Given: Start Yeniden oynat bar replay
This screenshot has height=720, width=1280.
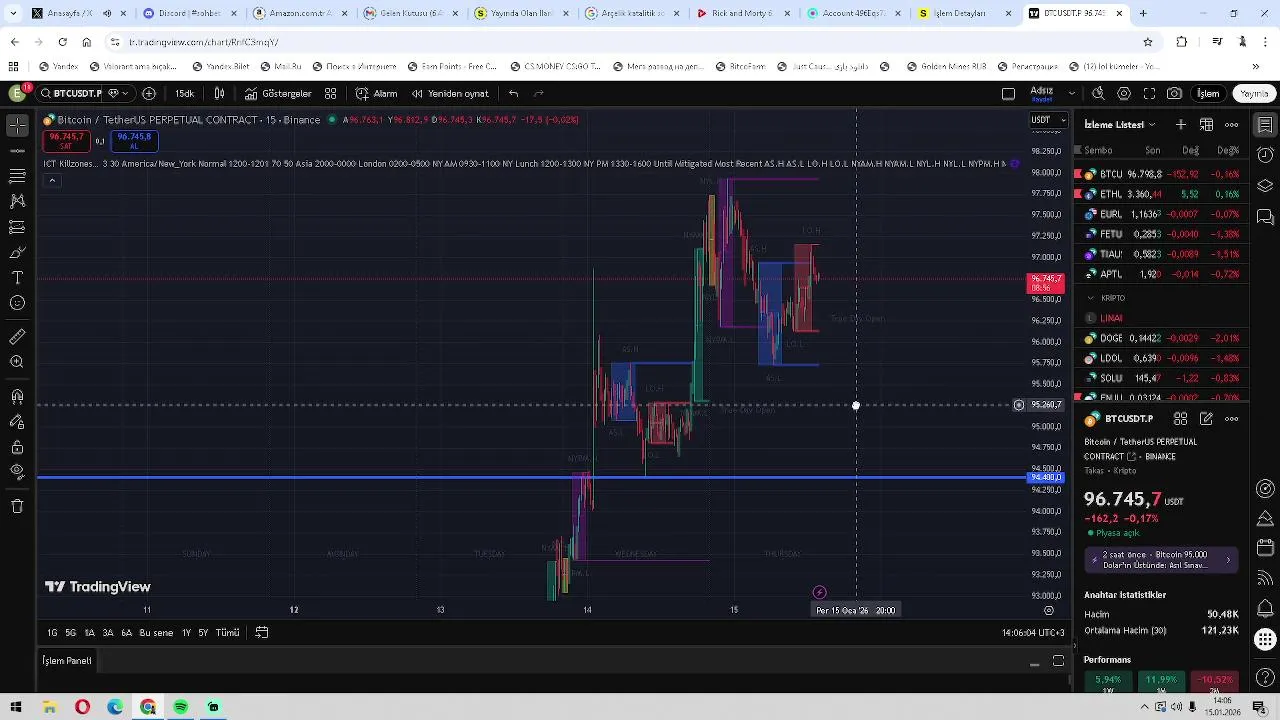Looking at the screenshot, I should click(450, 93).
